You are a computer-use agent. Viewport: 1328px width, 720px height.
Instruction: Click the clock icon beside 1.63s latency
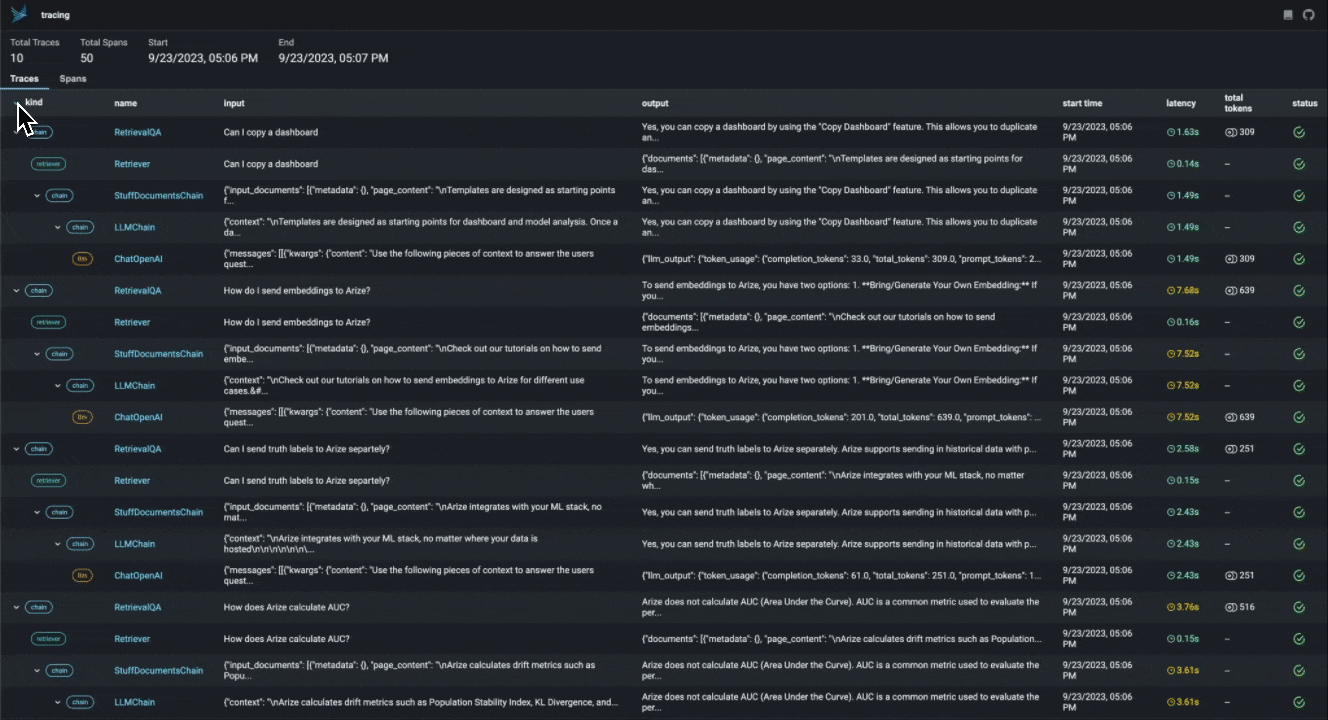pyautogui.click(x=1171, y=132)
